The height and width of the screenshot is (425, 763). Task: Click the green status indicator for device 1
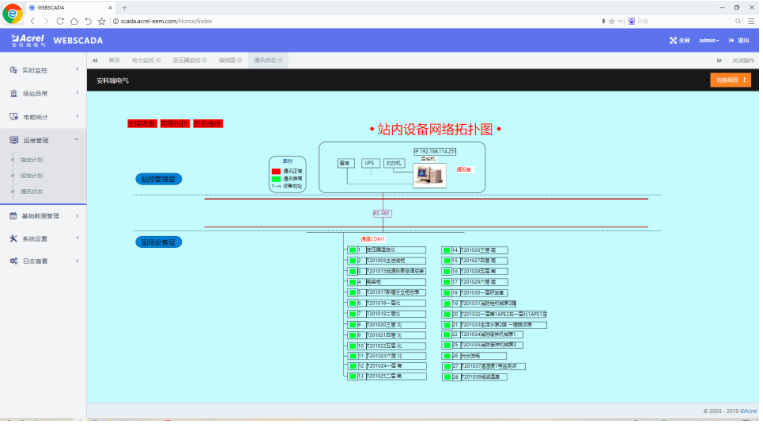pyautogui.click(x=351, y=249)
